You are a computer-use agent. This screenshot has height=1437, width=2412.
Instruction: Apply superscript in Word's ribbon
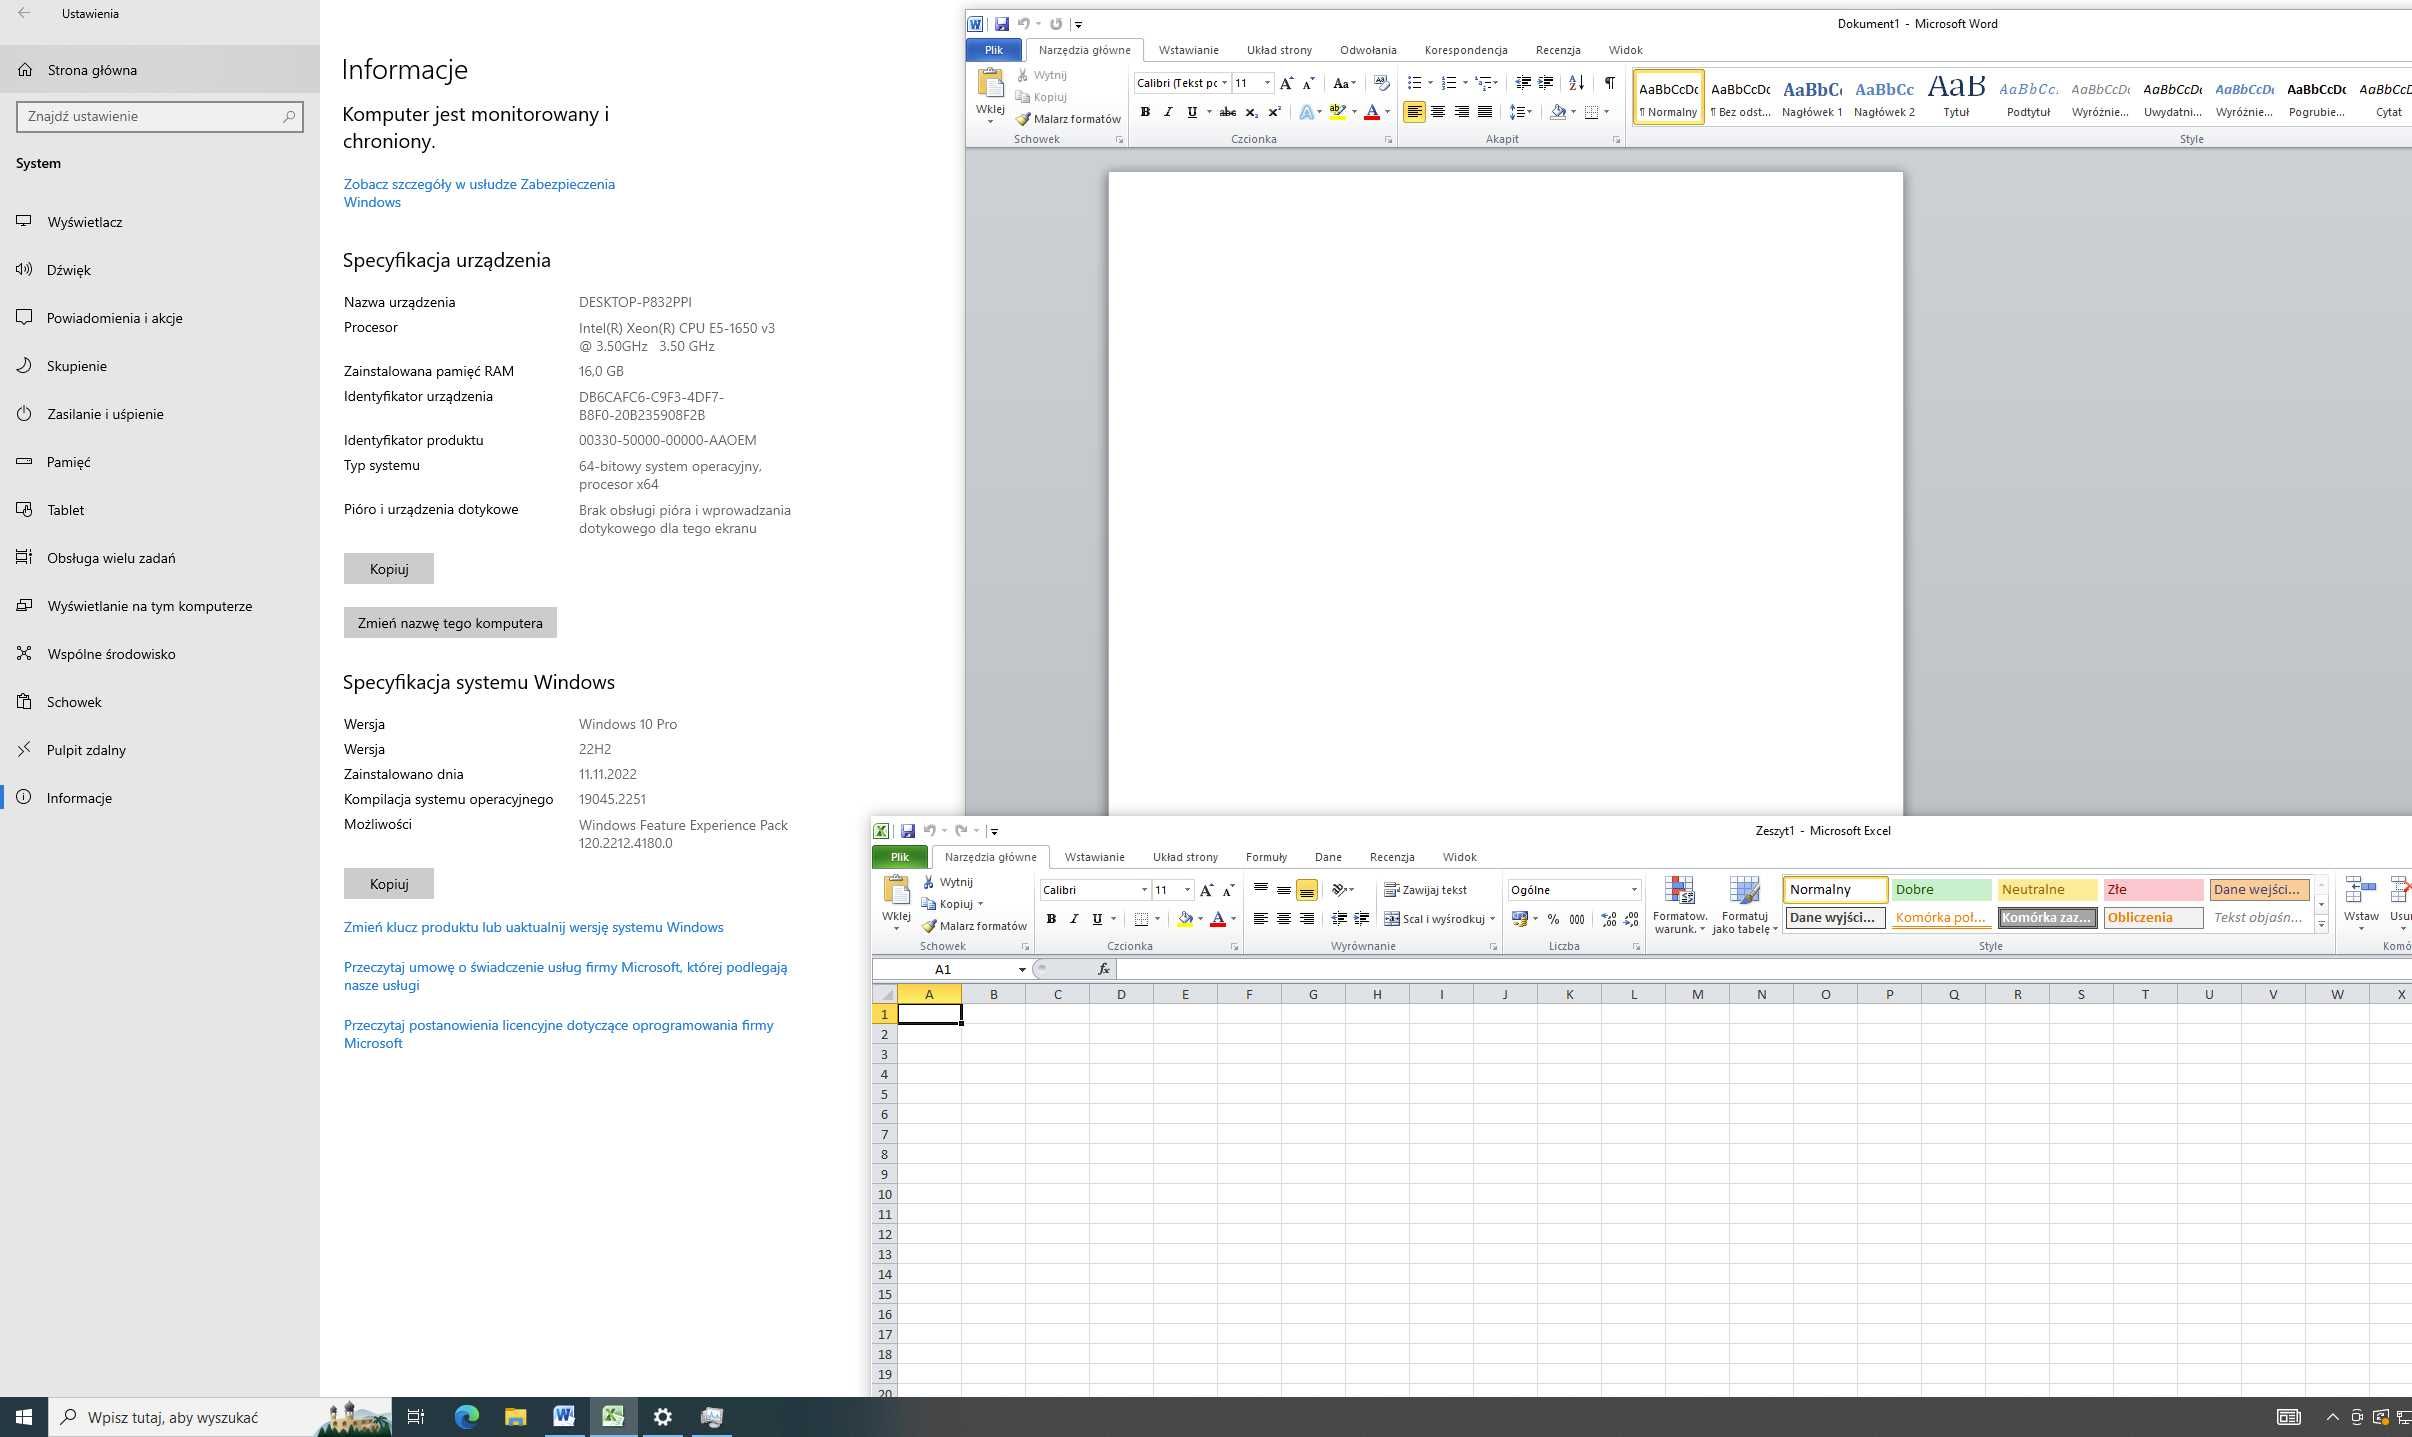[x=1274, y=112]
